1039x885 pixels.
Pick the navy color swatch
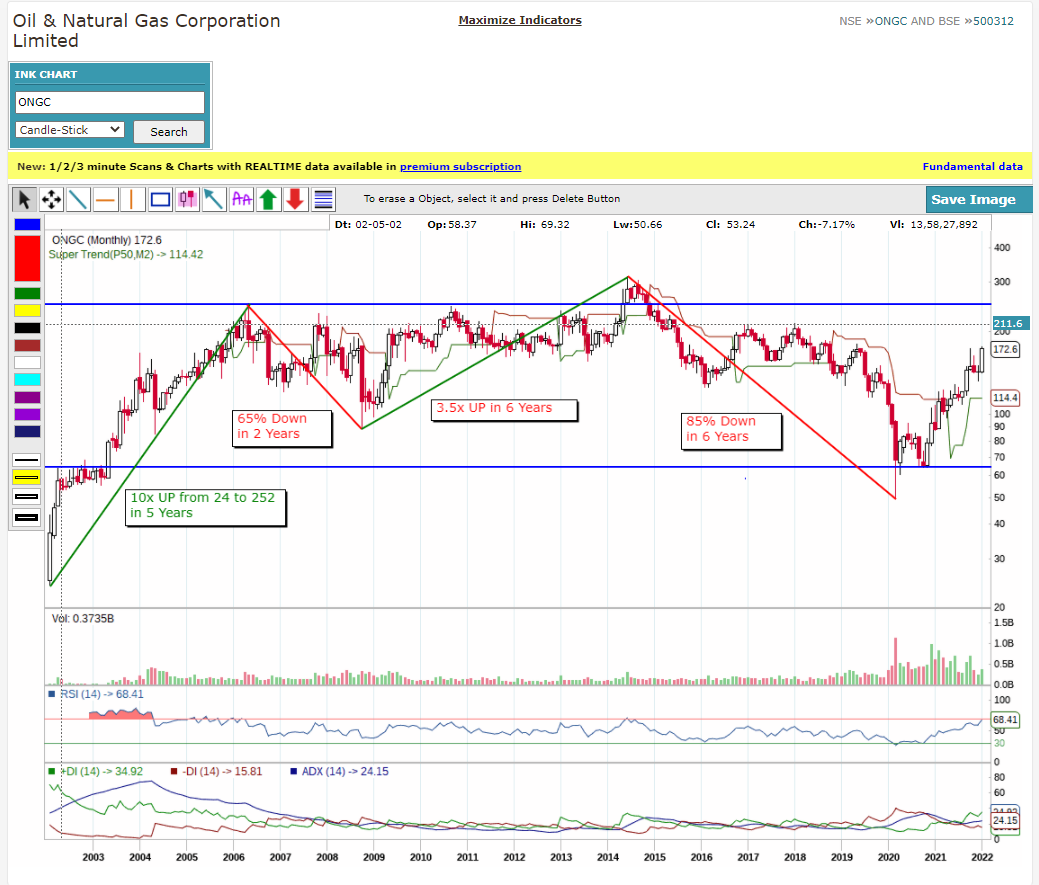(x=27, y=432)
